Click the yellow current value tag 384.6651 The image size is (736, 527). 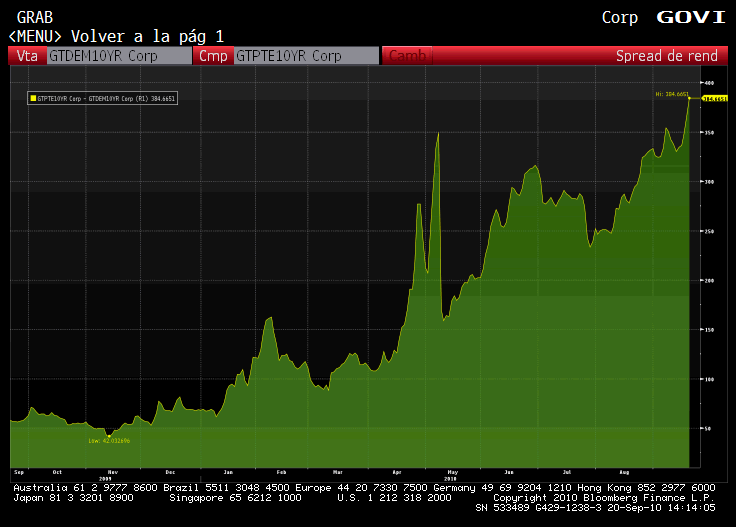pos(715,99)
